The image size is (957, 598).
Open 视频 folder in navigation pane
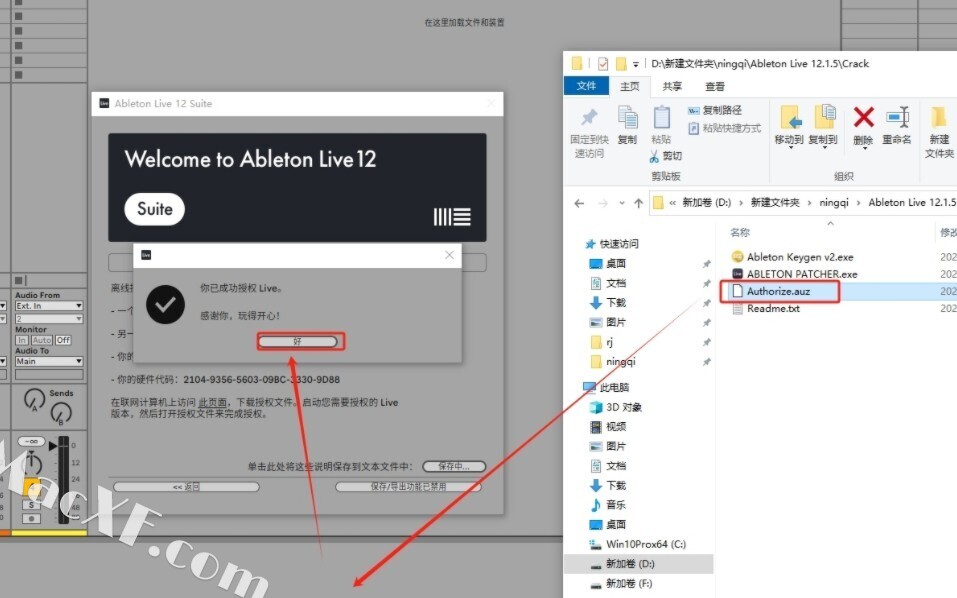coord(608,427)
